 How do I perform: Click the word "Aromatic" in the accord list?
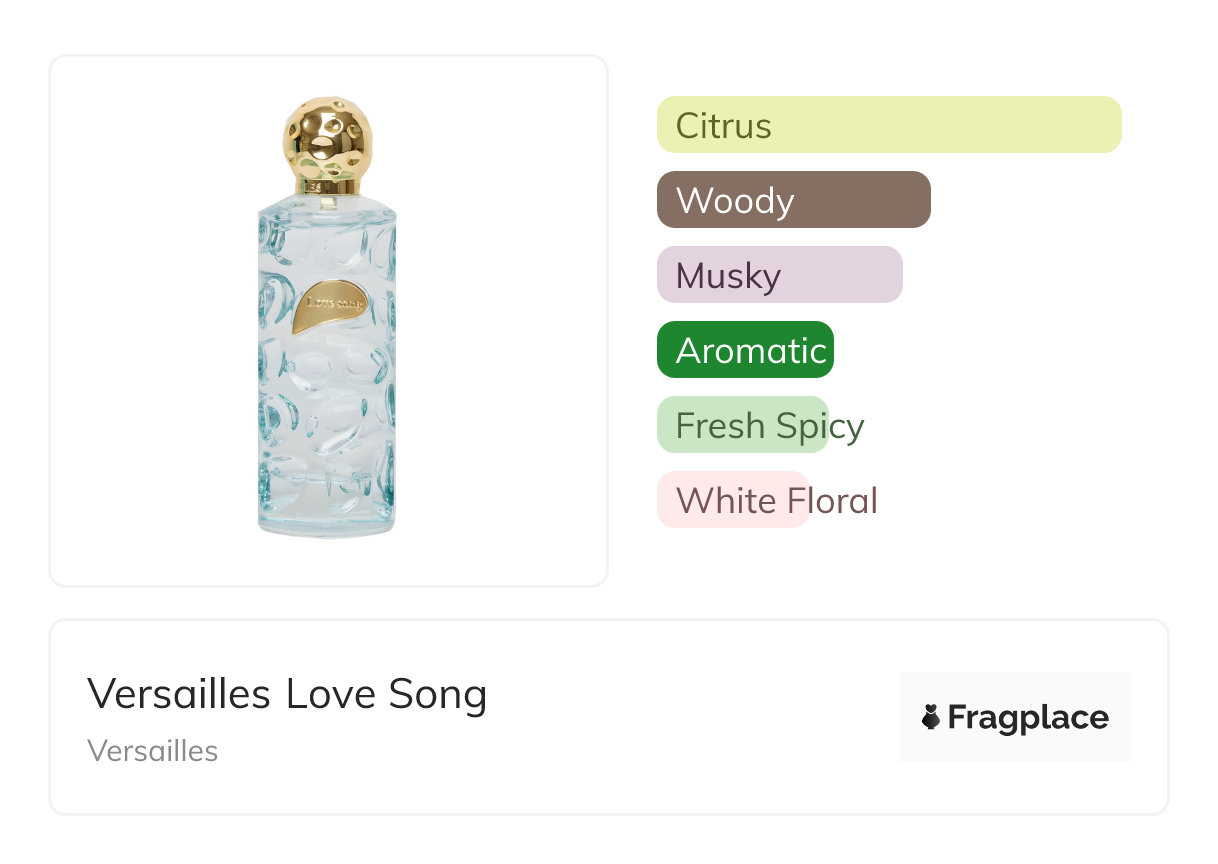tap(751, 351)
